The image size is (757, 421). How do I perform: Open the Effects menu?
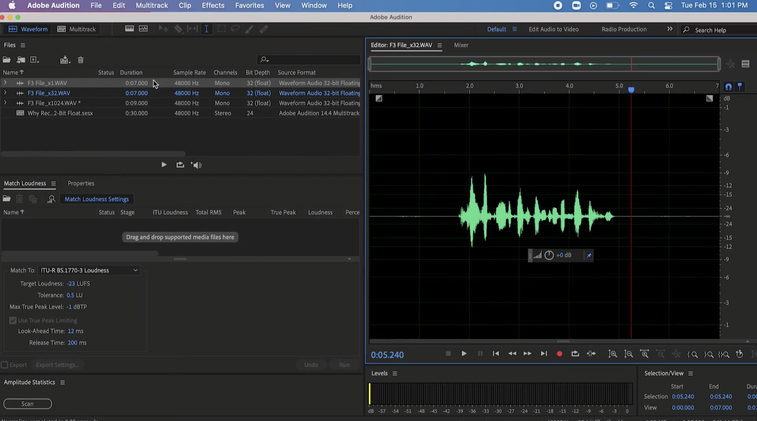[x=213, y=5]
